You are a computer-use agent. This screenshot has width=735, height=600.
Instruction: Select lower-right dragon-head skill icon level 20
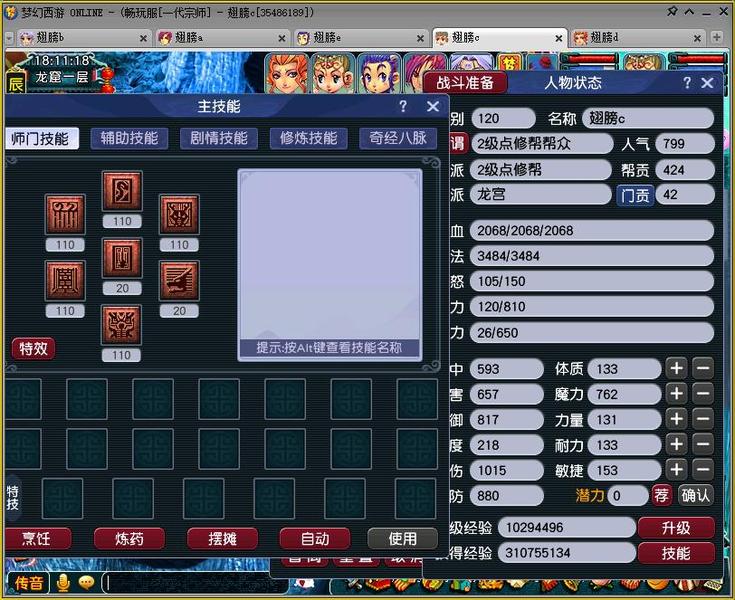pyautogui.click(x=179, y=280)
